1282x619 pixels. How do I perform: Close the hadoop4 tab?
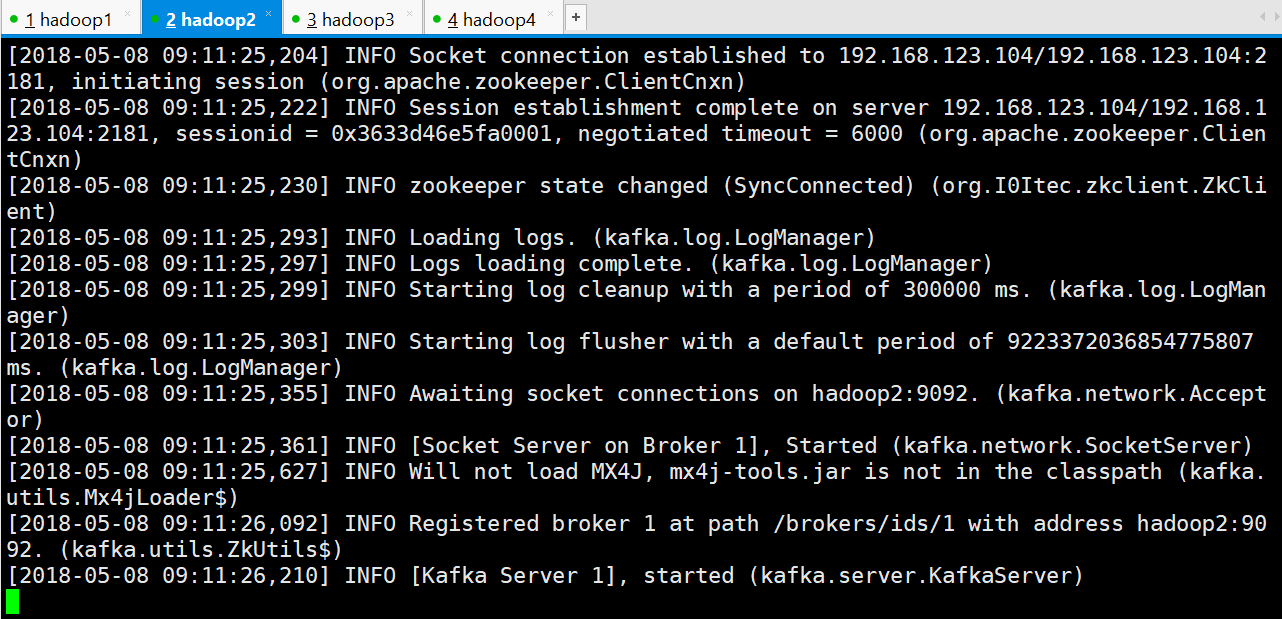coord(550,14)
